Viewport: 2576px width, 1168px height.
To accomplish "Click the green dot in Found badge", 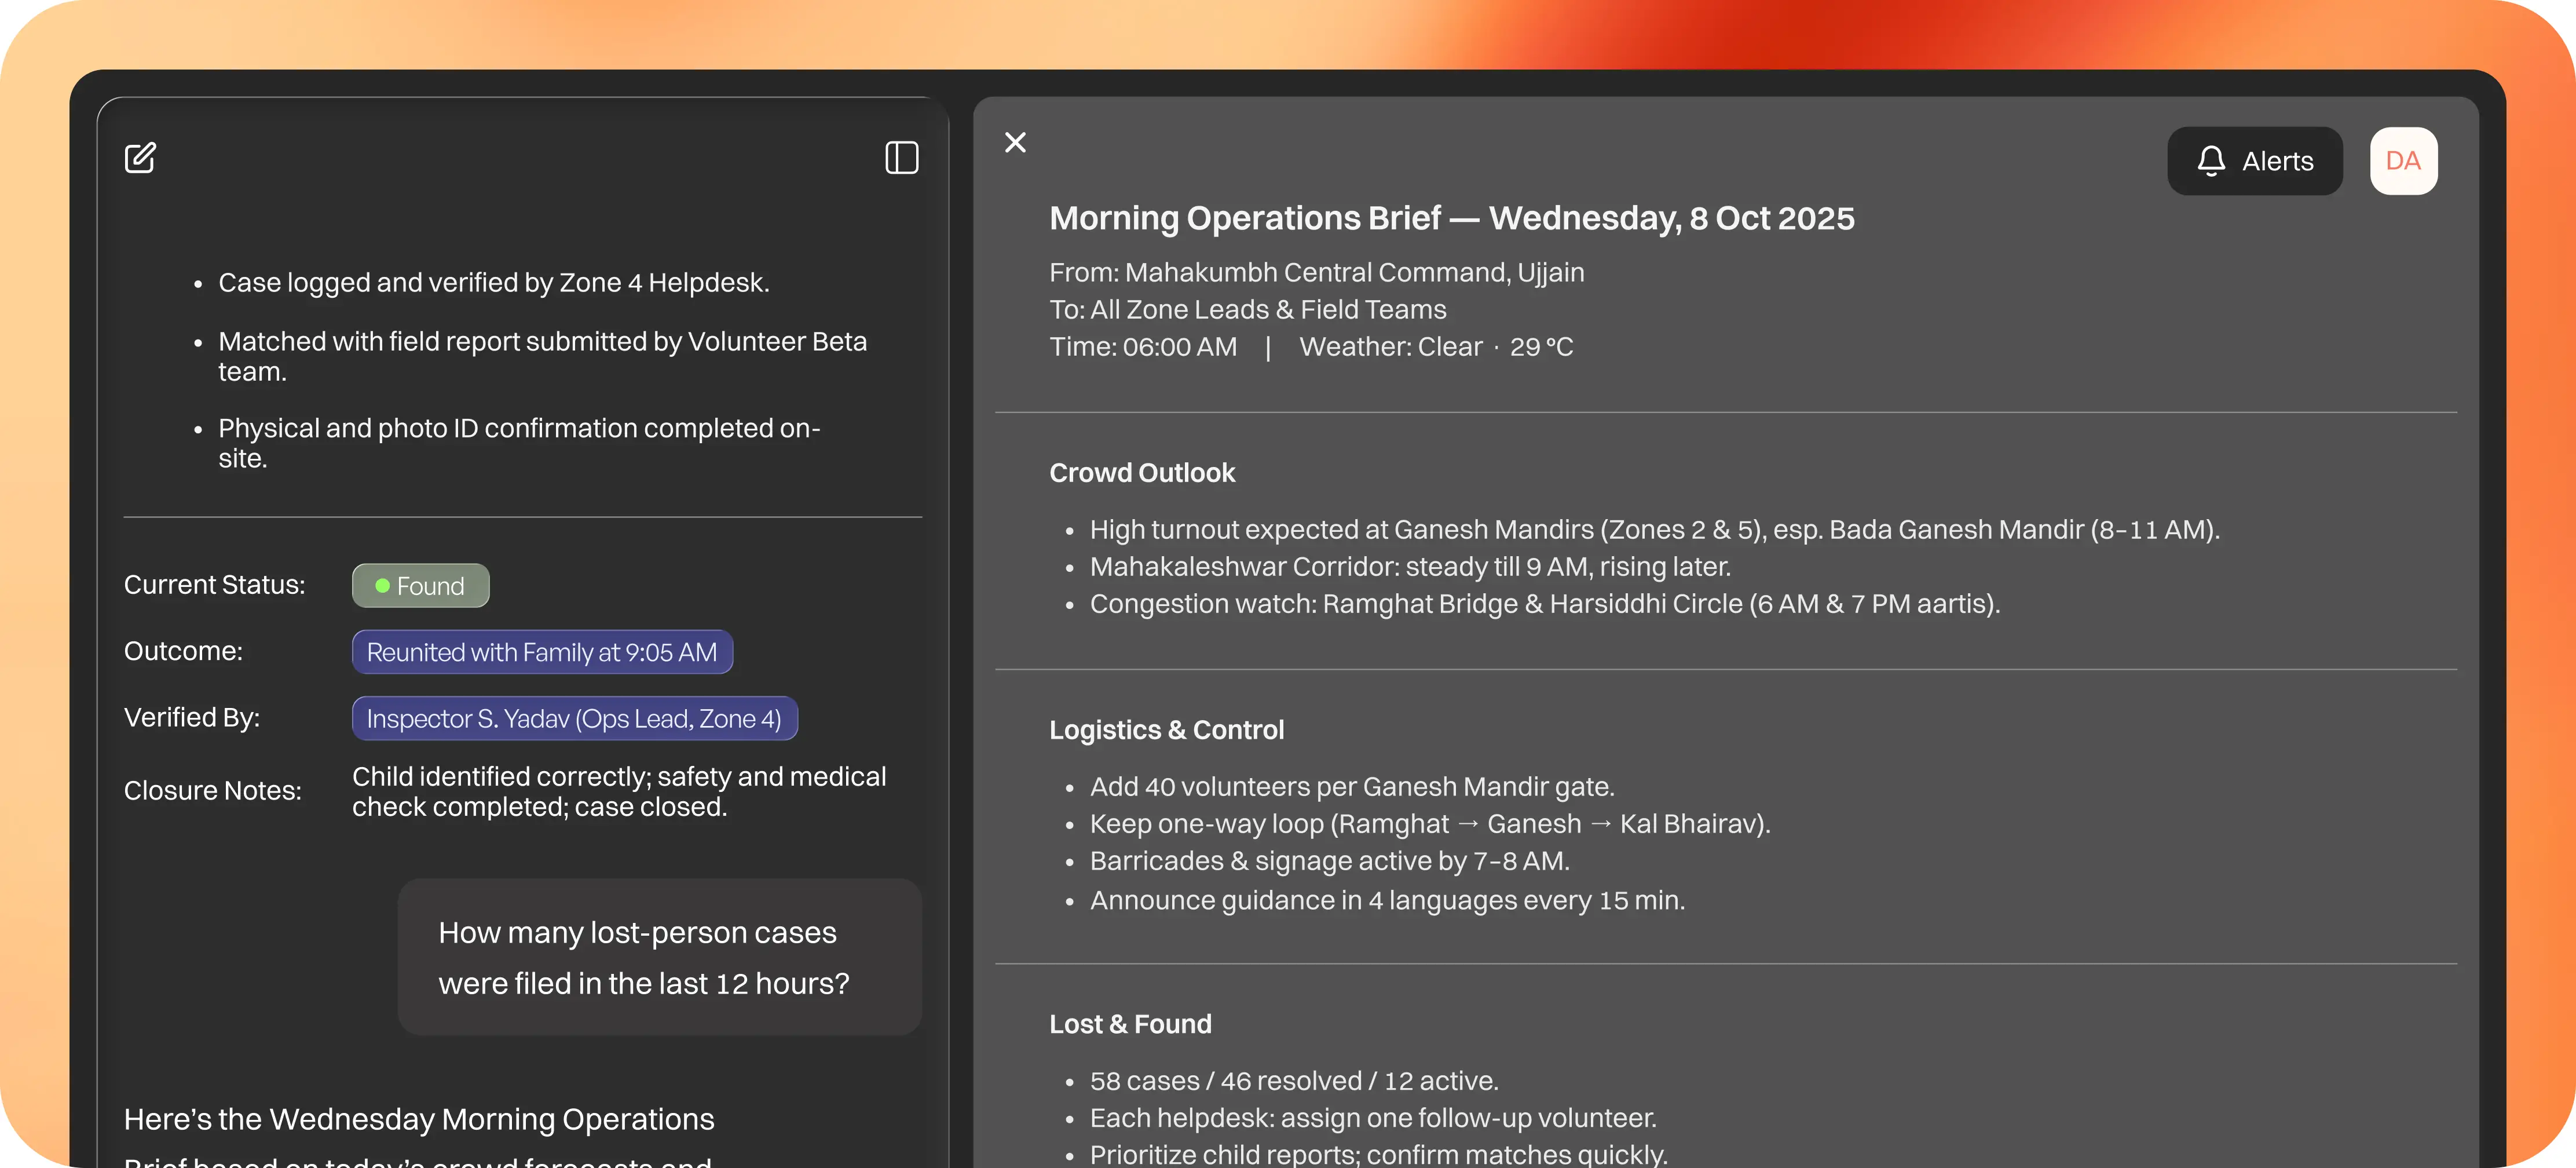I will 382,585.
